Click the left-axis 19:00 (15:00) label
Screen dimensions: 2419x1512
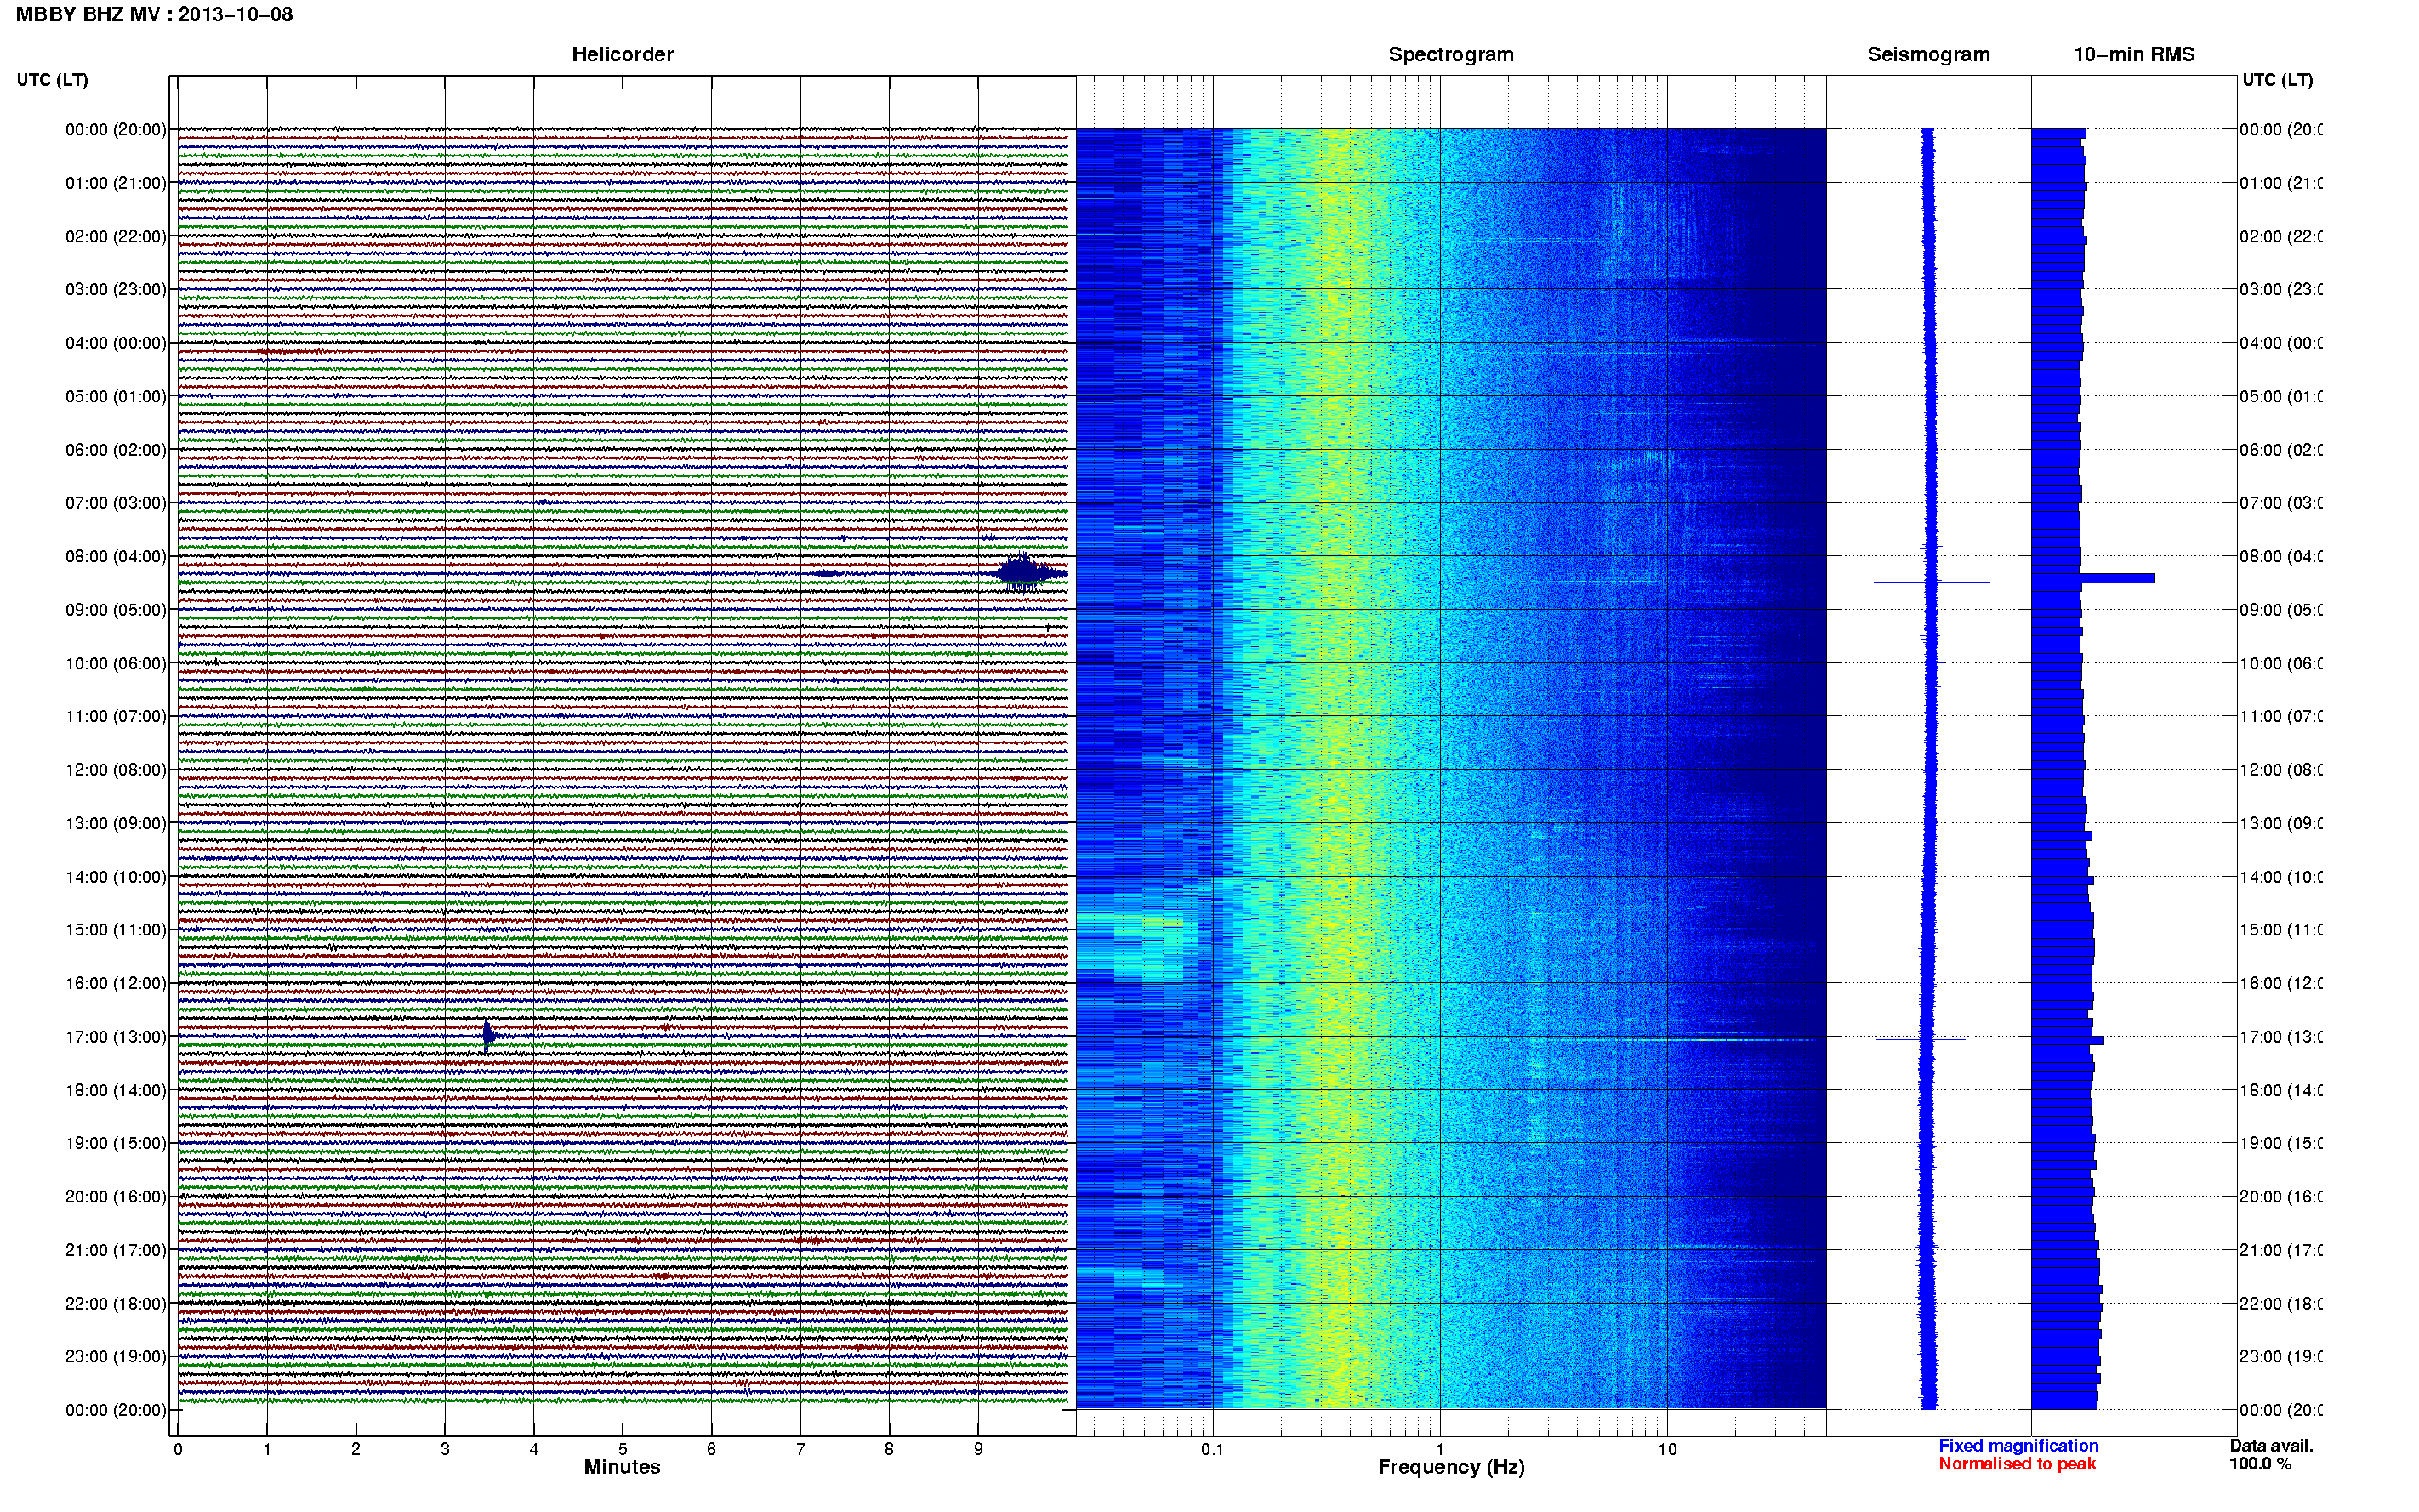pyautogui.click(x=116, y=1143)
